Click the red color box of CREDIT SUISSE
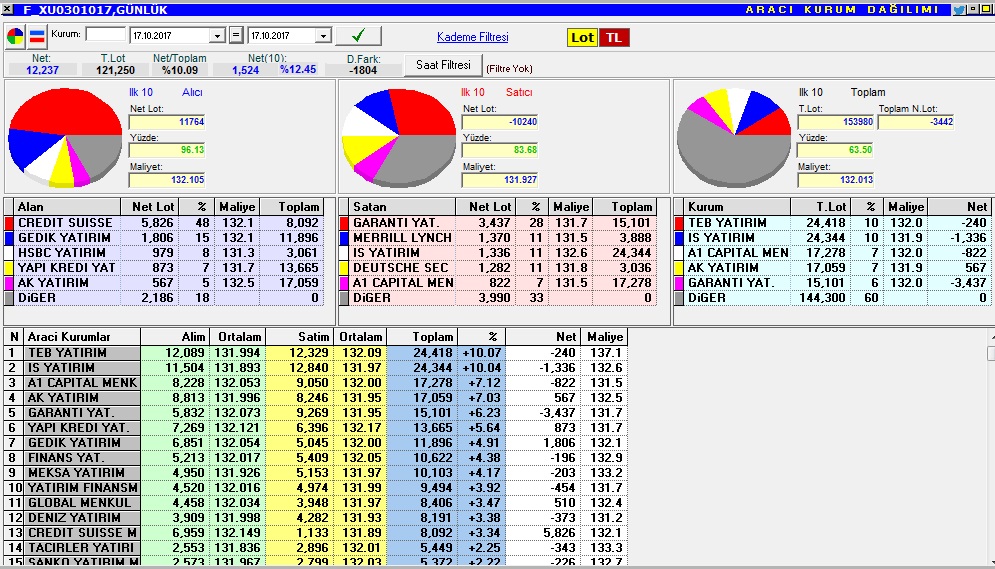This screenshot has width=995, height=569. [9, 223]
